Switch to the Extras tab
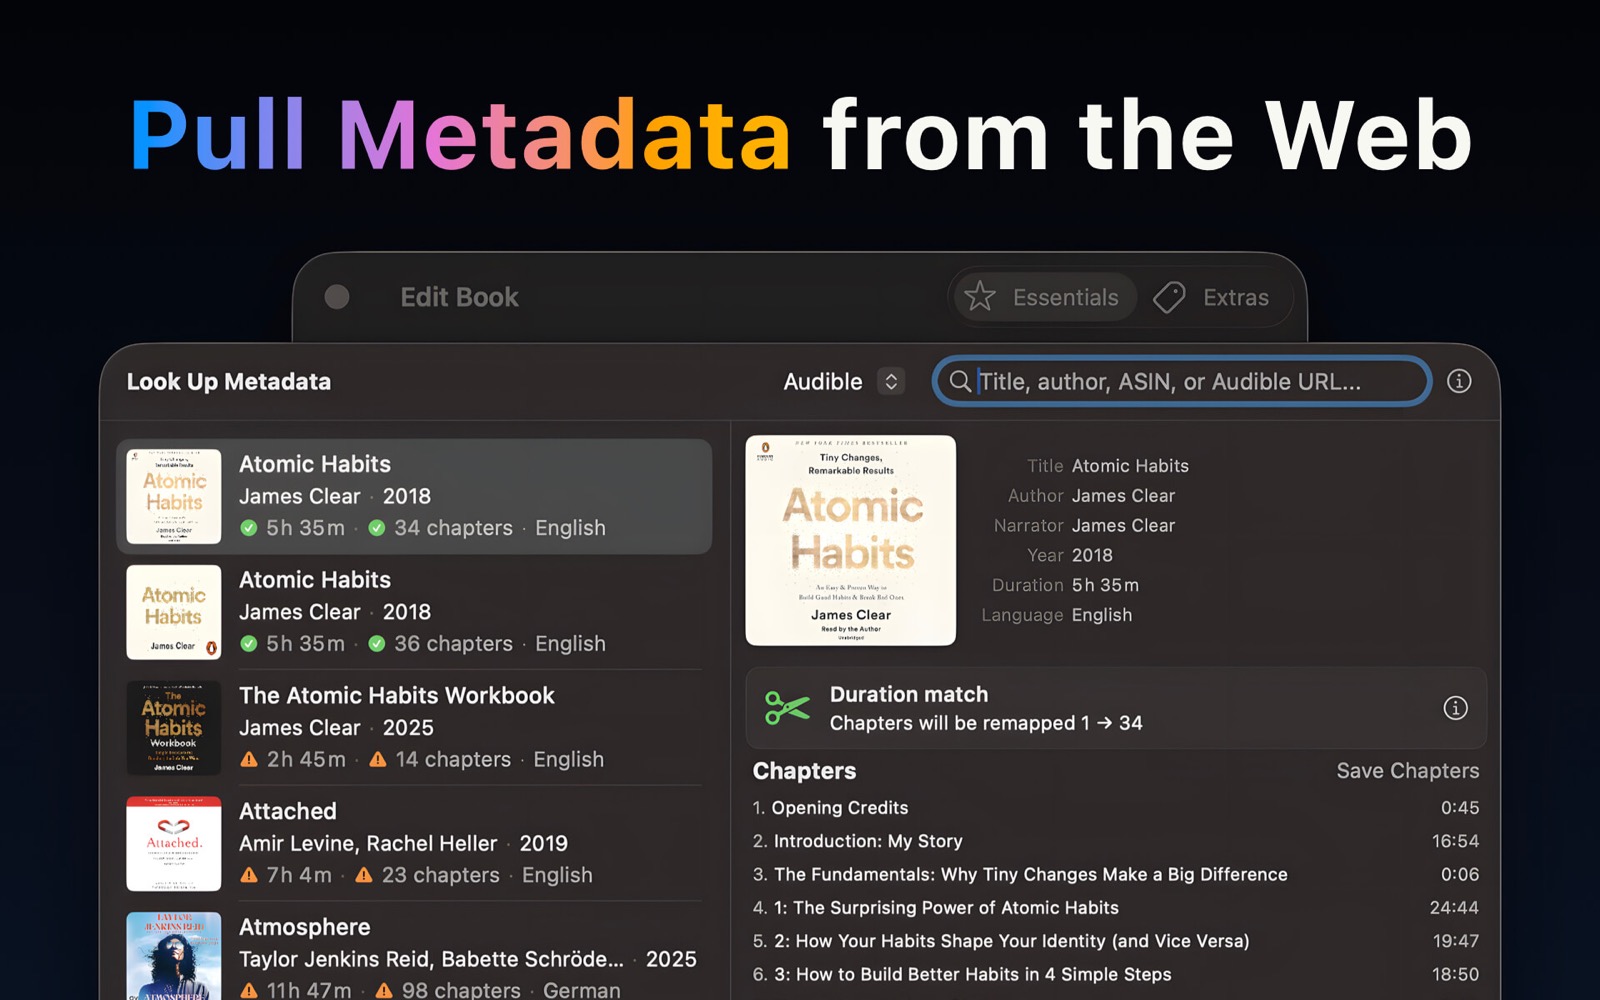Screen dimensions: 1600x1000 tap(1212, 297)
